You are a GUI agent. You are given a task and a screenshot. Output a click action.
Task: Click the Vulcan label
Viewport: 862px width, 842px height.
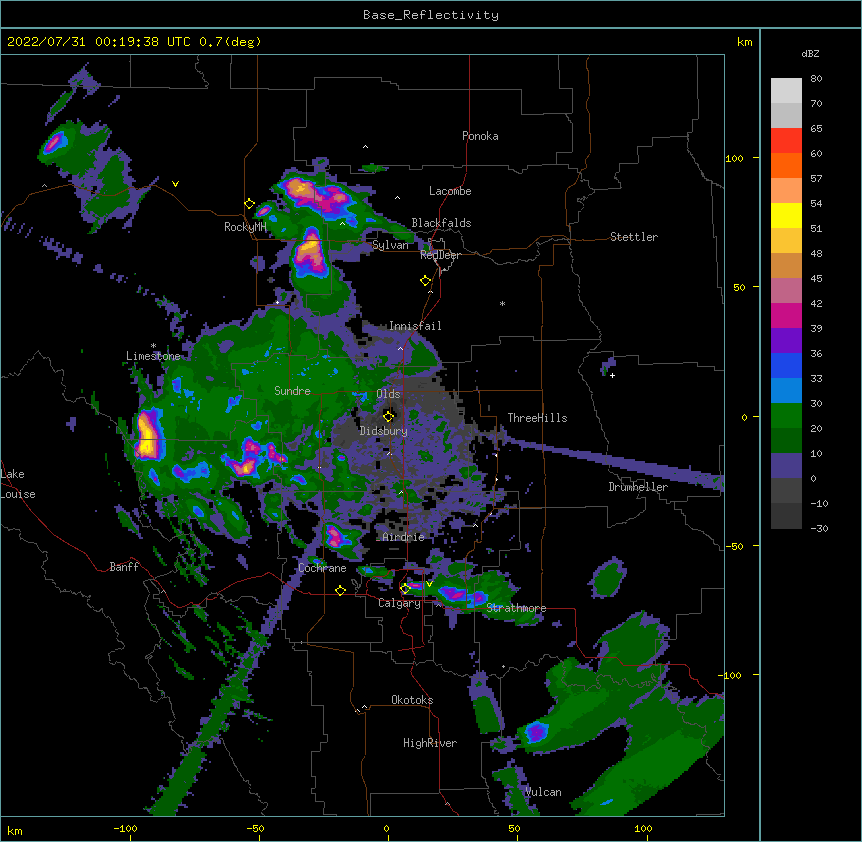click(x=543, y=792)
